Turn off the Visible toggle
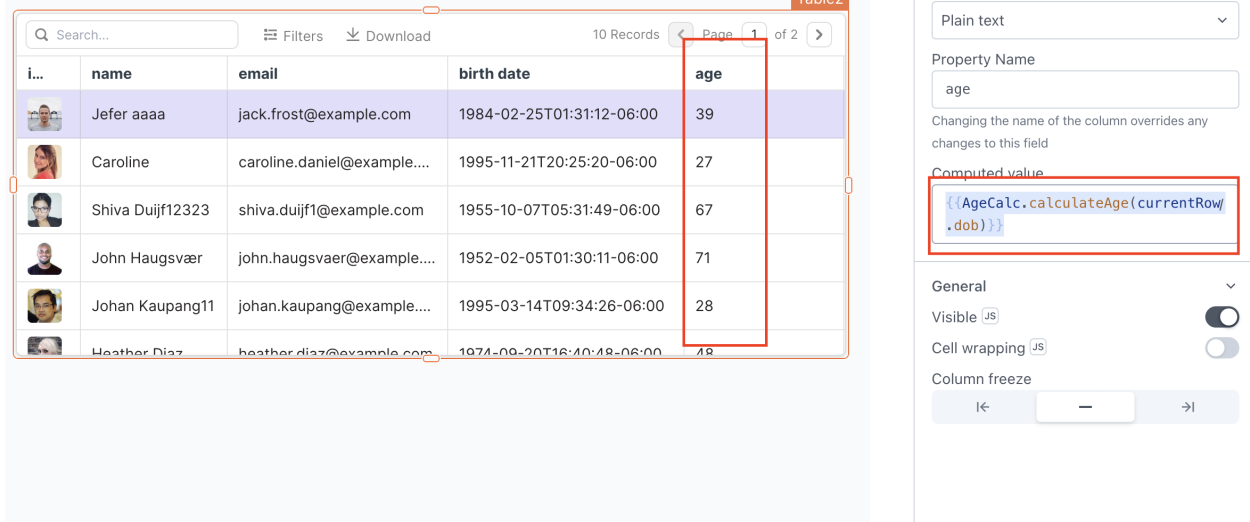The width and height of the screenshot is (1250, 522). pyautogui.click(x=1222, y=317)
